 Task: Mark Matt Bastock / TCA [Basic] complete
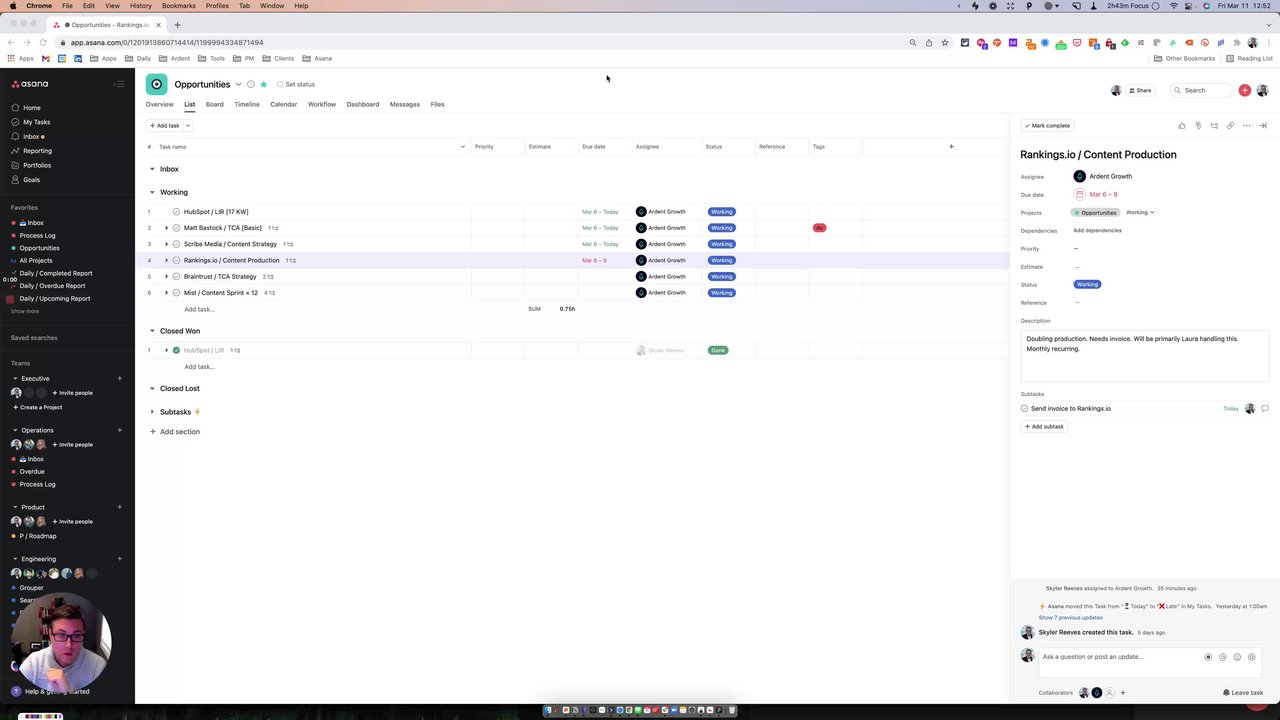click(176, 228)
